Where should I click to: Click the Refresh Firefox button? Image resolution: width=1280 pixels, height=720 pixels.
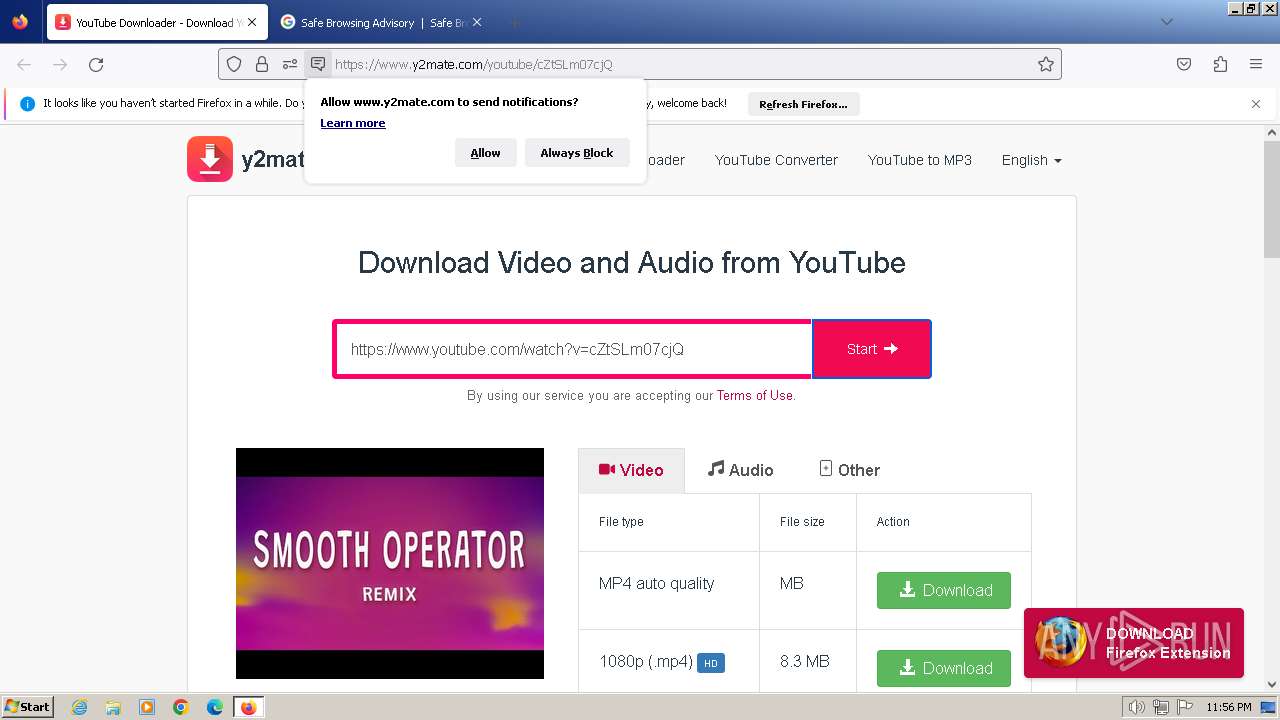[803, 104]
